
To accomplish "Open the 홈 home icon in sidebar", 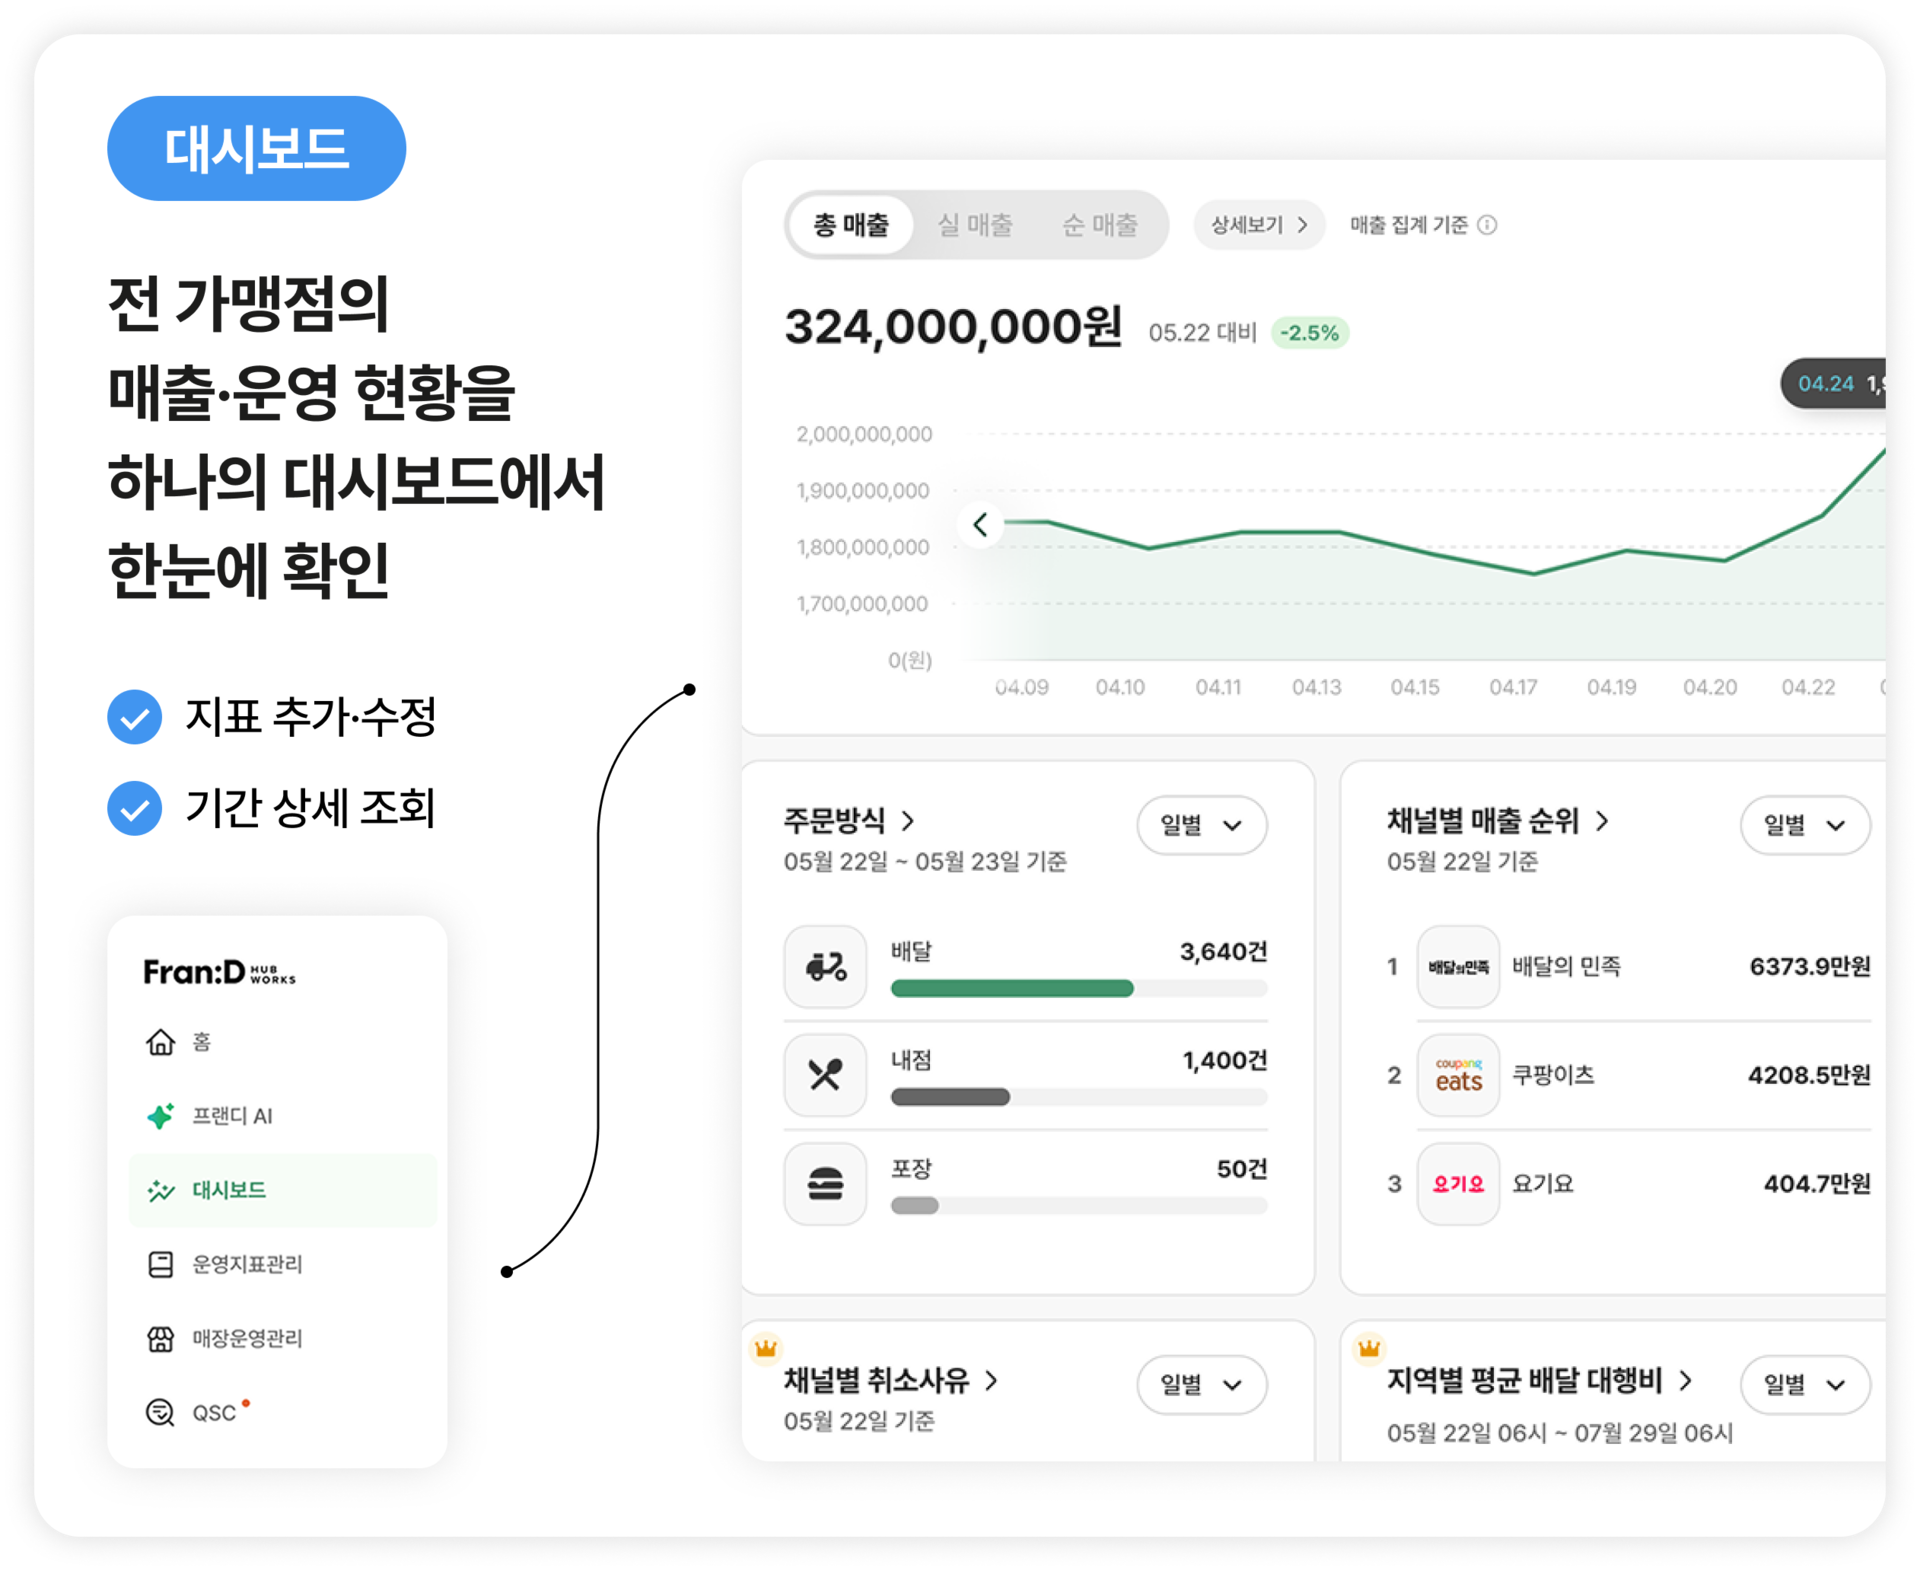I will point(160,1042).
